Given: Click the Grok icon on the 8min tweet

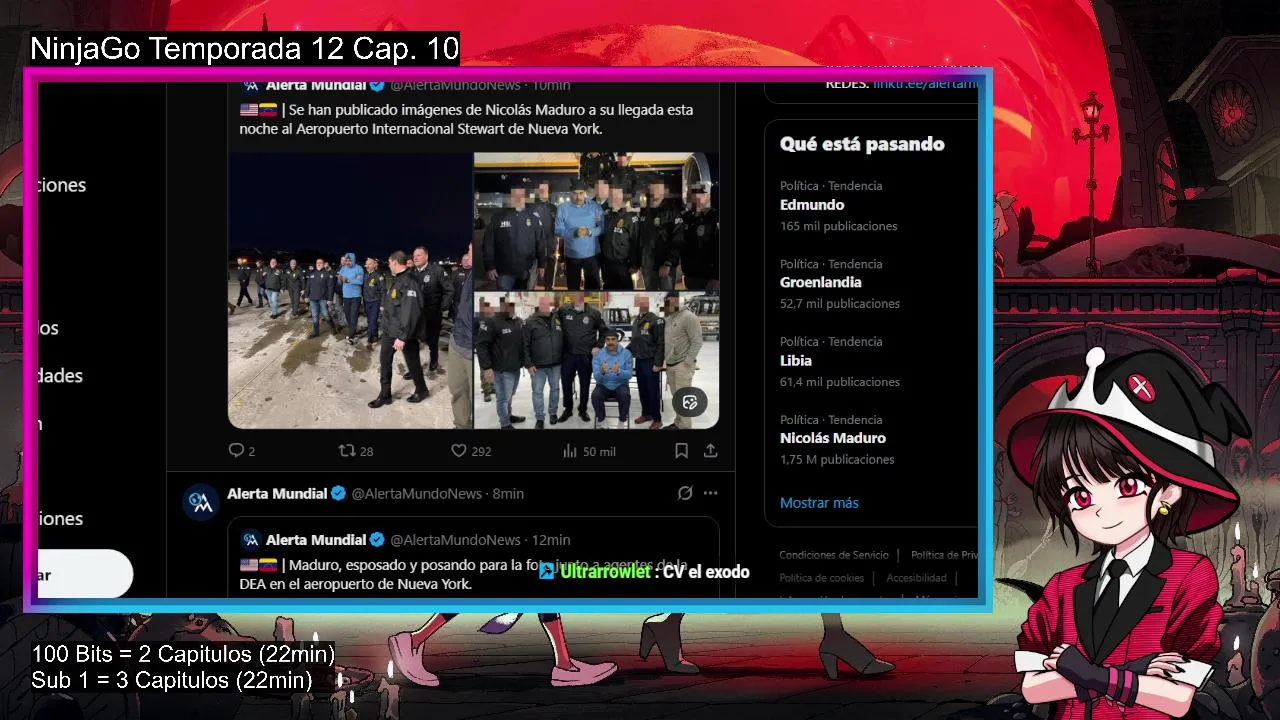Looking at the screenshot, I should coord(685,493).
